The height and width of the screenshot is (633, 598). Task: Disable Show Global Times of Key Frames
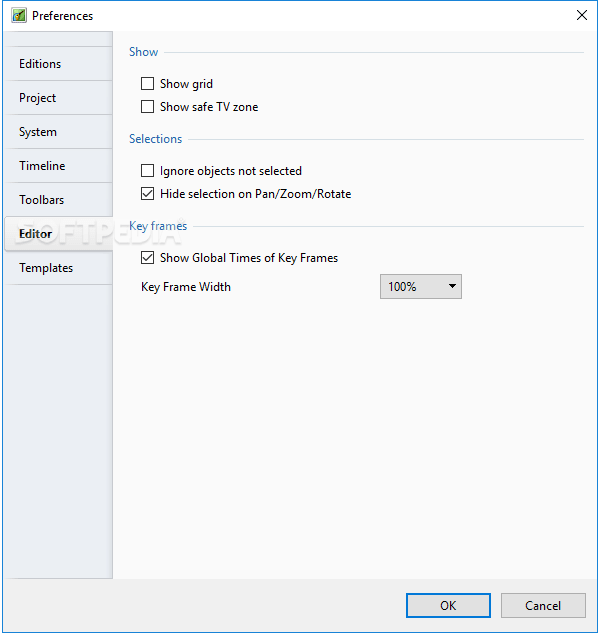pyautogui.click(x=147, y=258)
